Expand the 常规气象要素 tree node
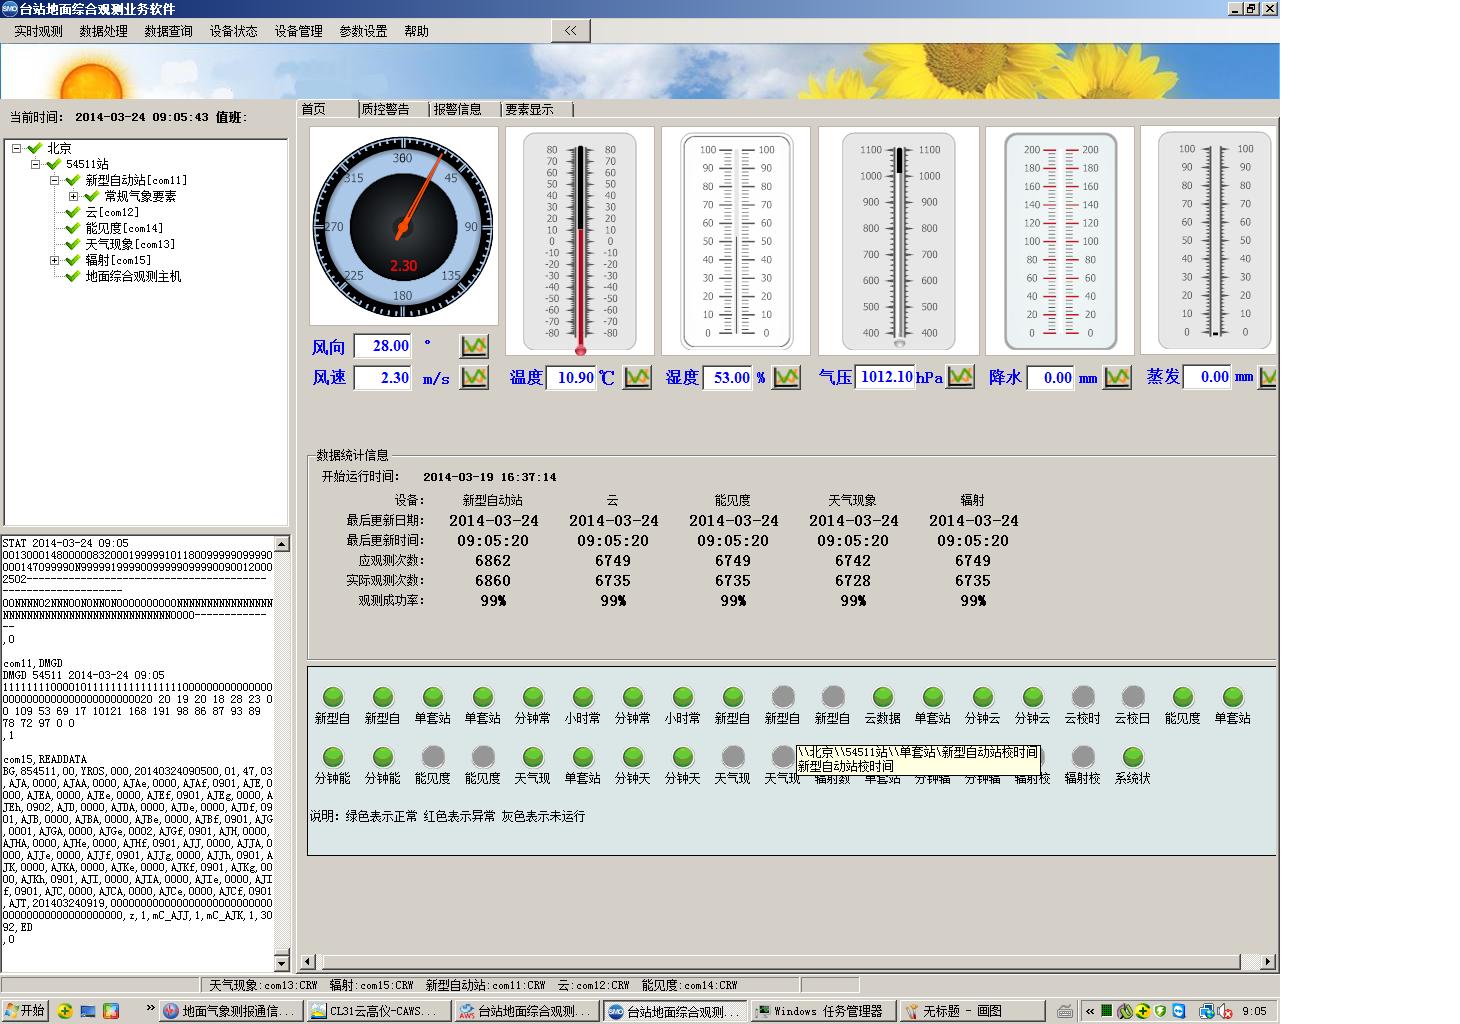 73,196
